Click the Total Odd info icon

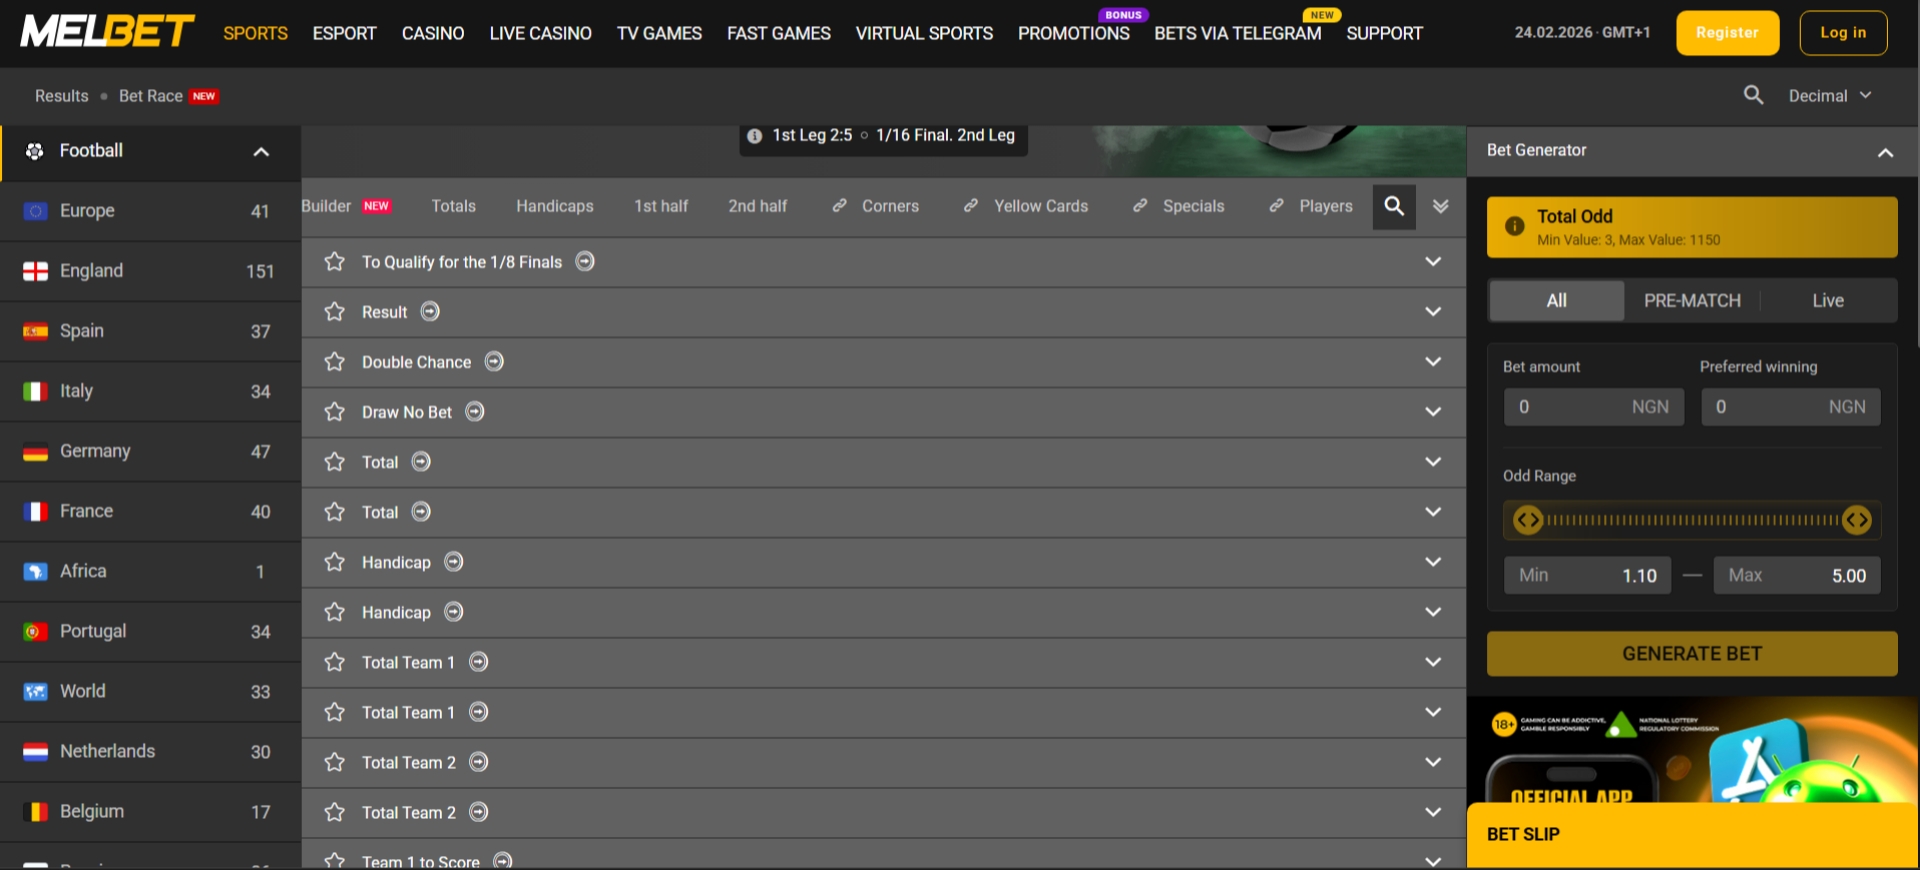[x=1515, y=226]
